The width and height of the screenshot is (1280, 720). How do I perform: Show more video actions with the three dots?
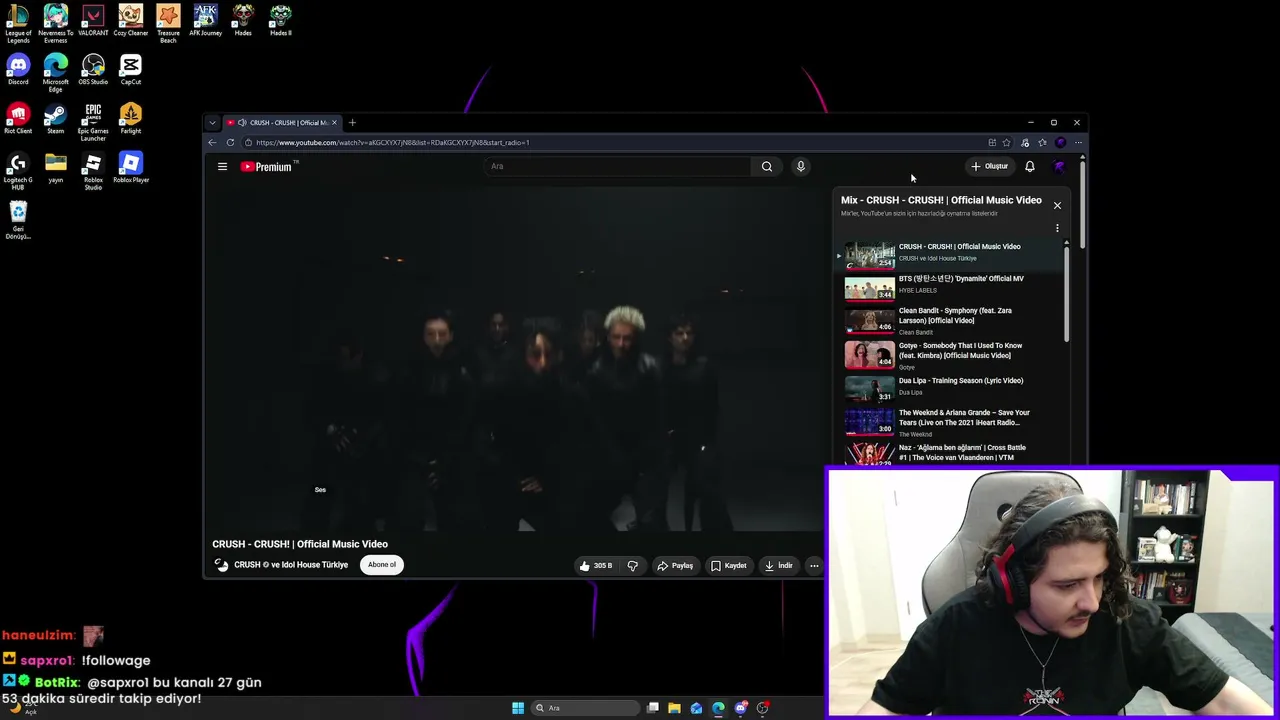814,566
